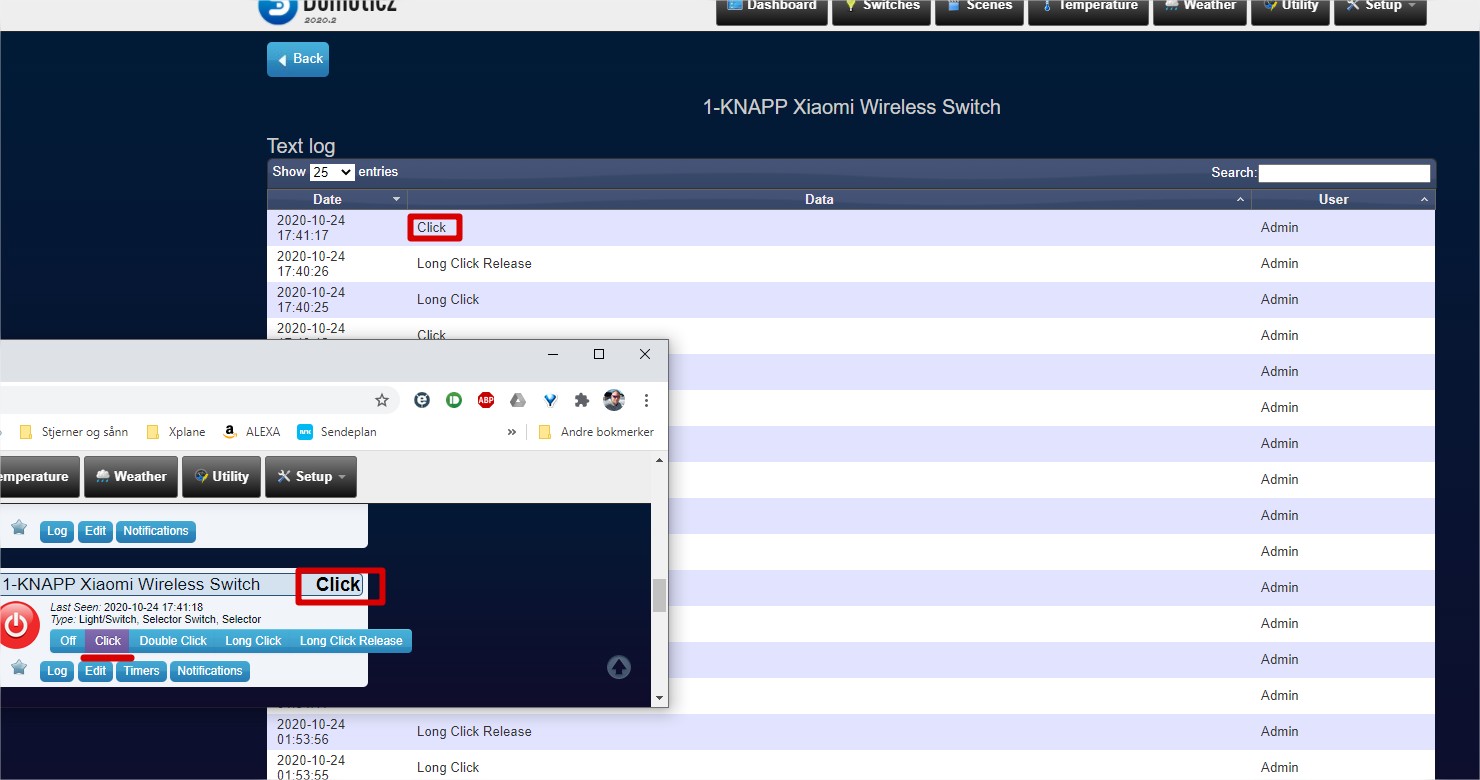Click the '1-KNAPP Xiaomi Wireless Switch' page title
Viewport: 1480px width, 780px height.
[852, 107]
